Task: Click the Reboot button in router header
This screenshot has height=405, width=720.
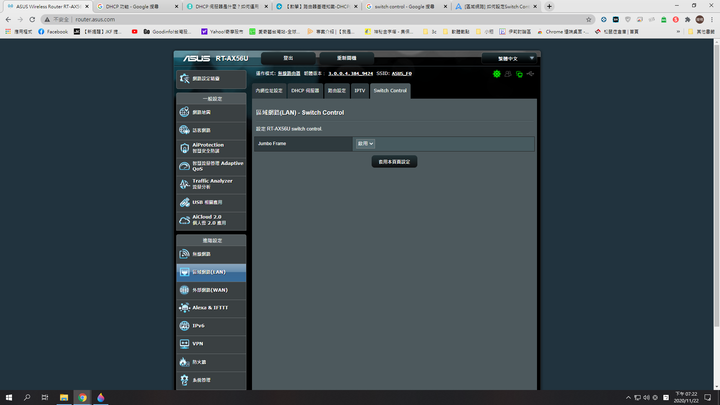Action: click(x=346, y=58)
